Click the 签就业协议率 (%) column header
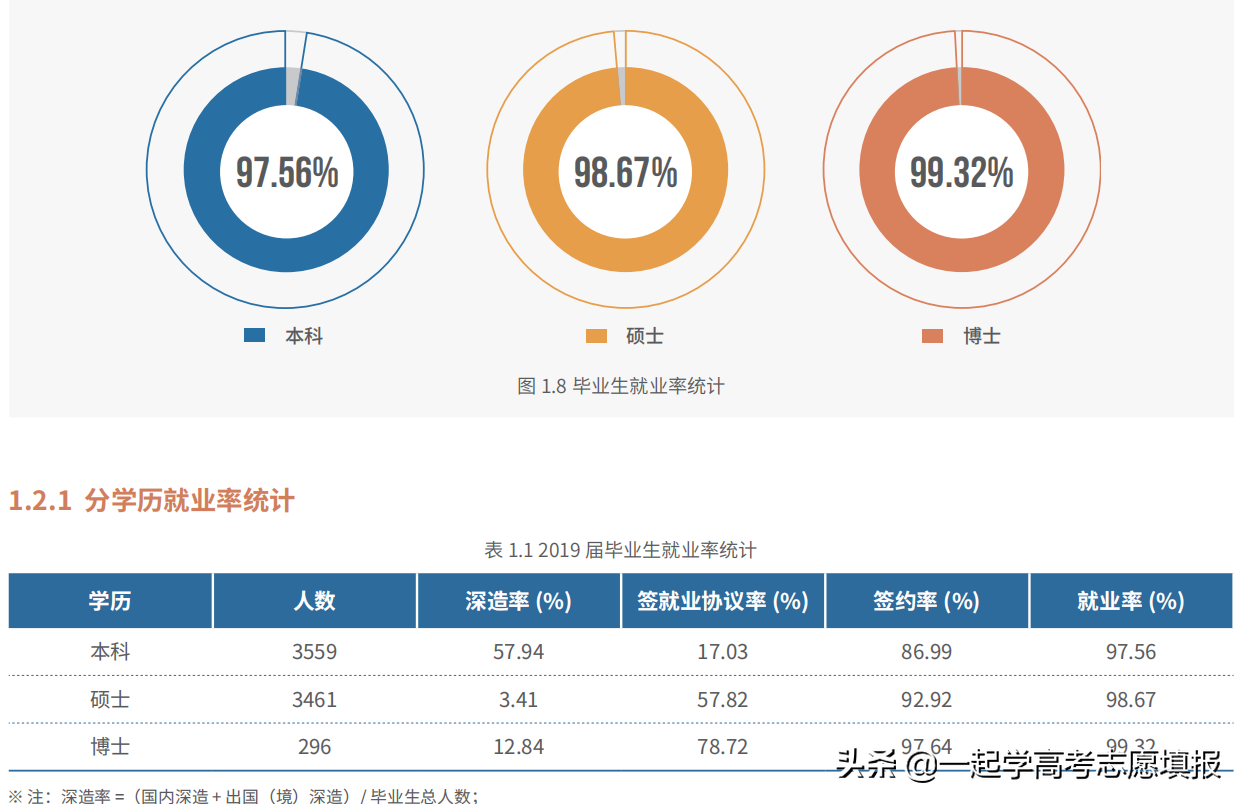This screenshot has height=804, width=1245. coord(723,601)
